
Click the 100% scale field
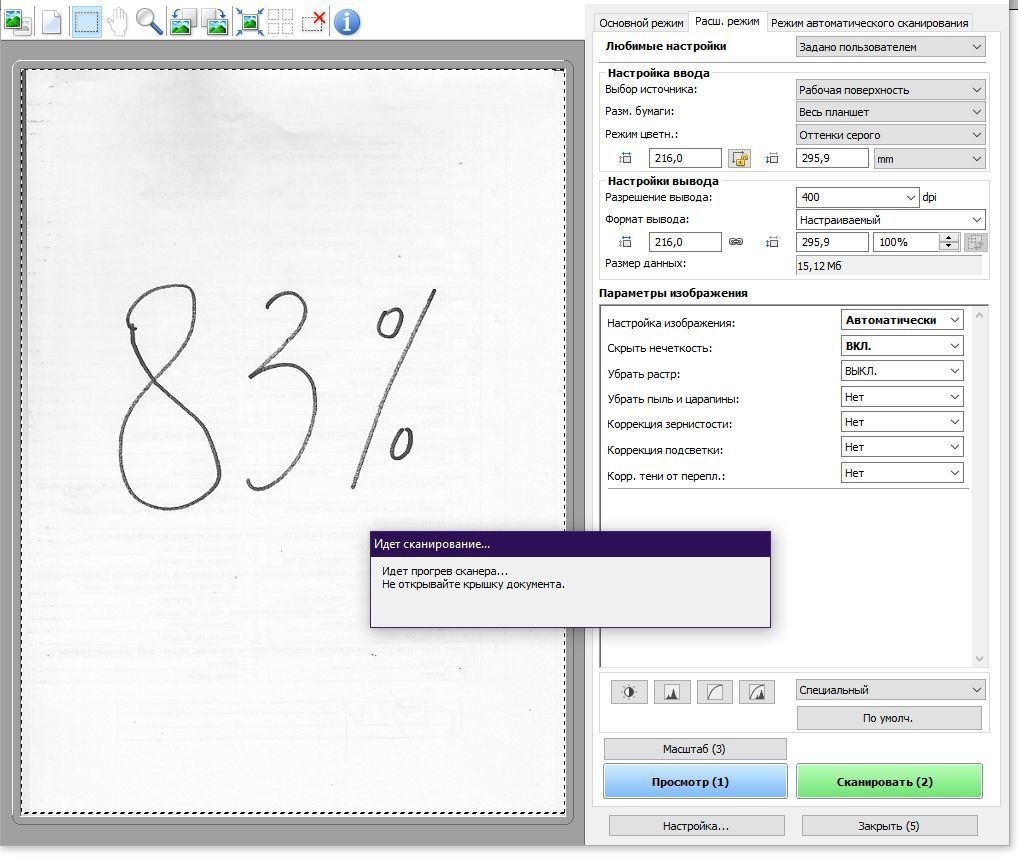point(906,242)
